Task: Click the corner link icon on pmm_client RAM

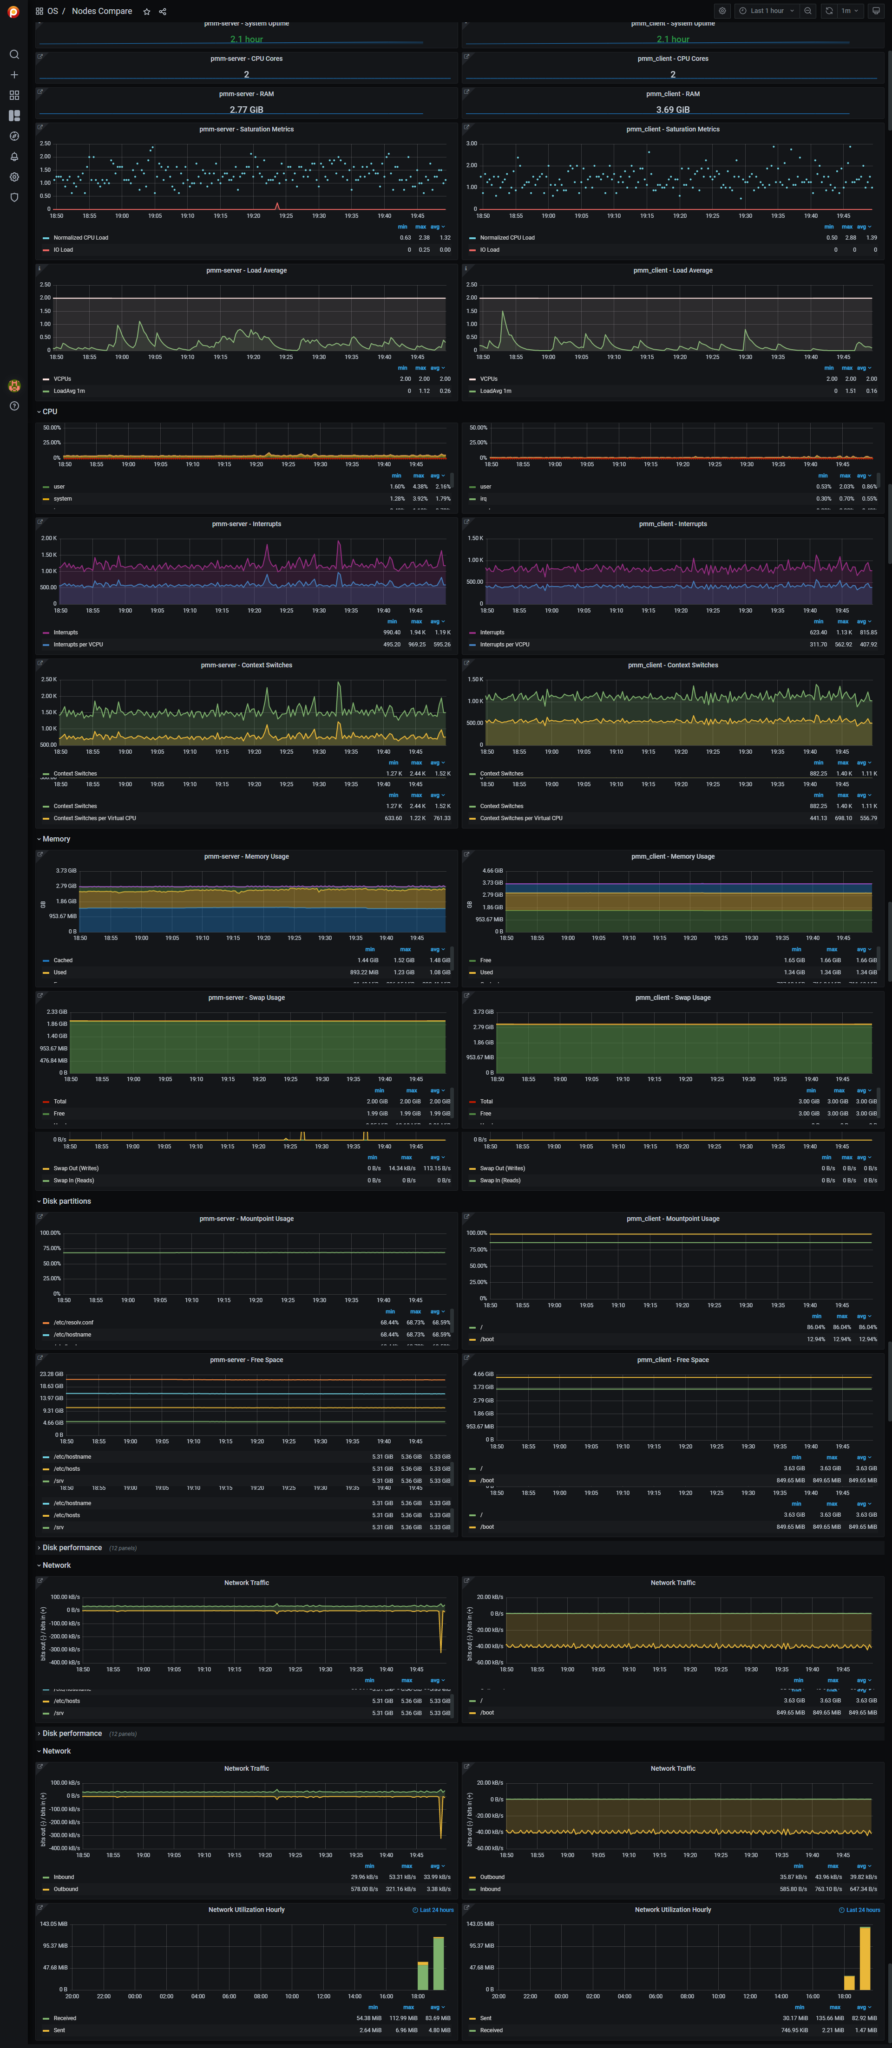Action: (x=466, y=91)
